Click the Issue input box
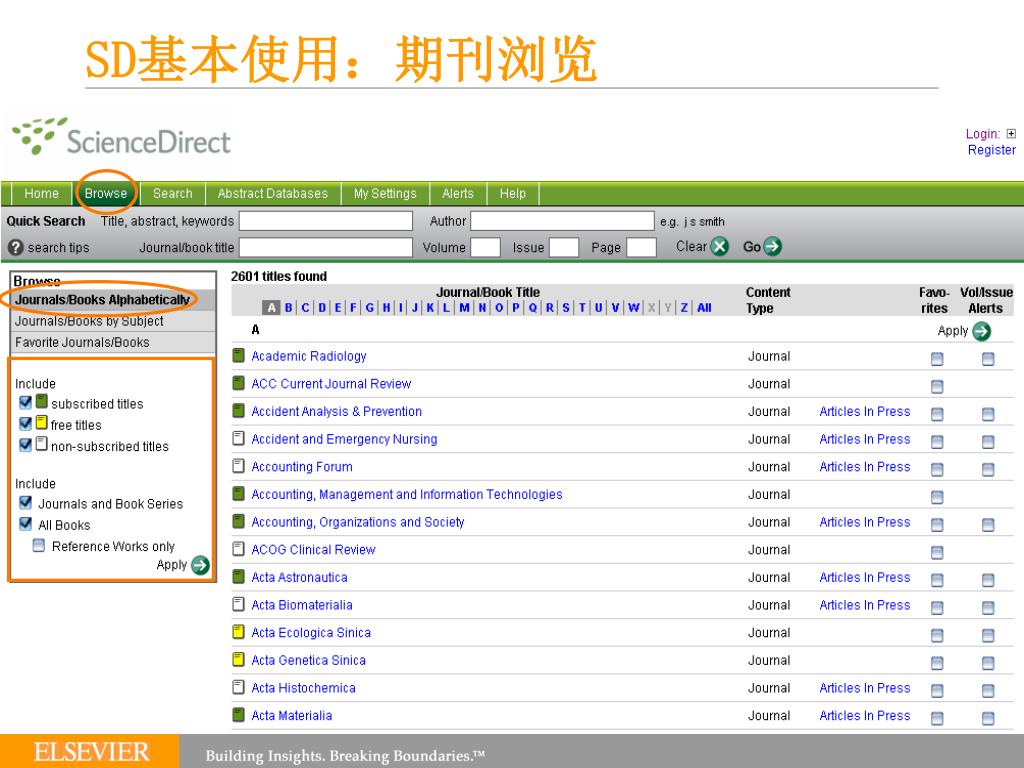 pyautogui.click(x=564, y=248)
